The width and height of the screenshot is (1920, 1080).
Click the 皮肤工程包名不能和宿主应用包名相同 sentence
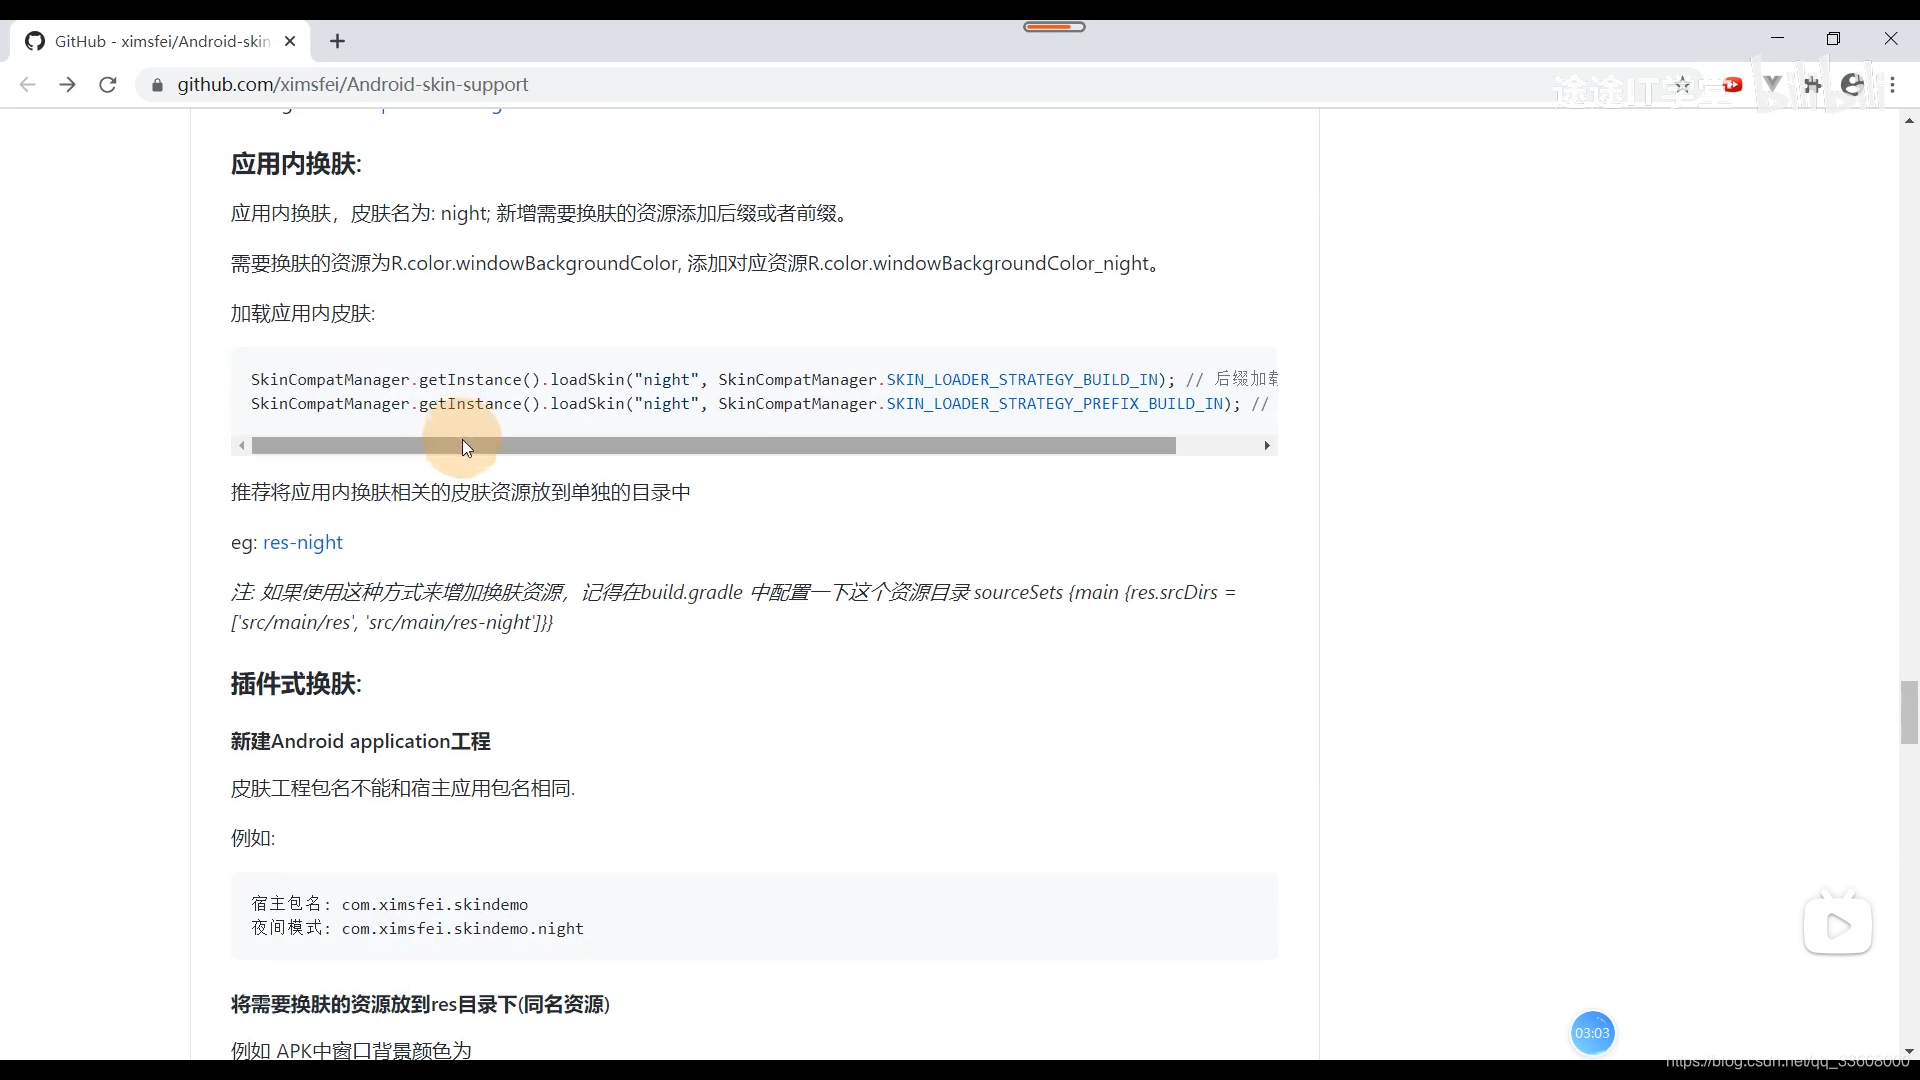pyautogui.click(x=402, y=788)
